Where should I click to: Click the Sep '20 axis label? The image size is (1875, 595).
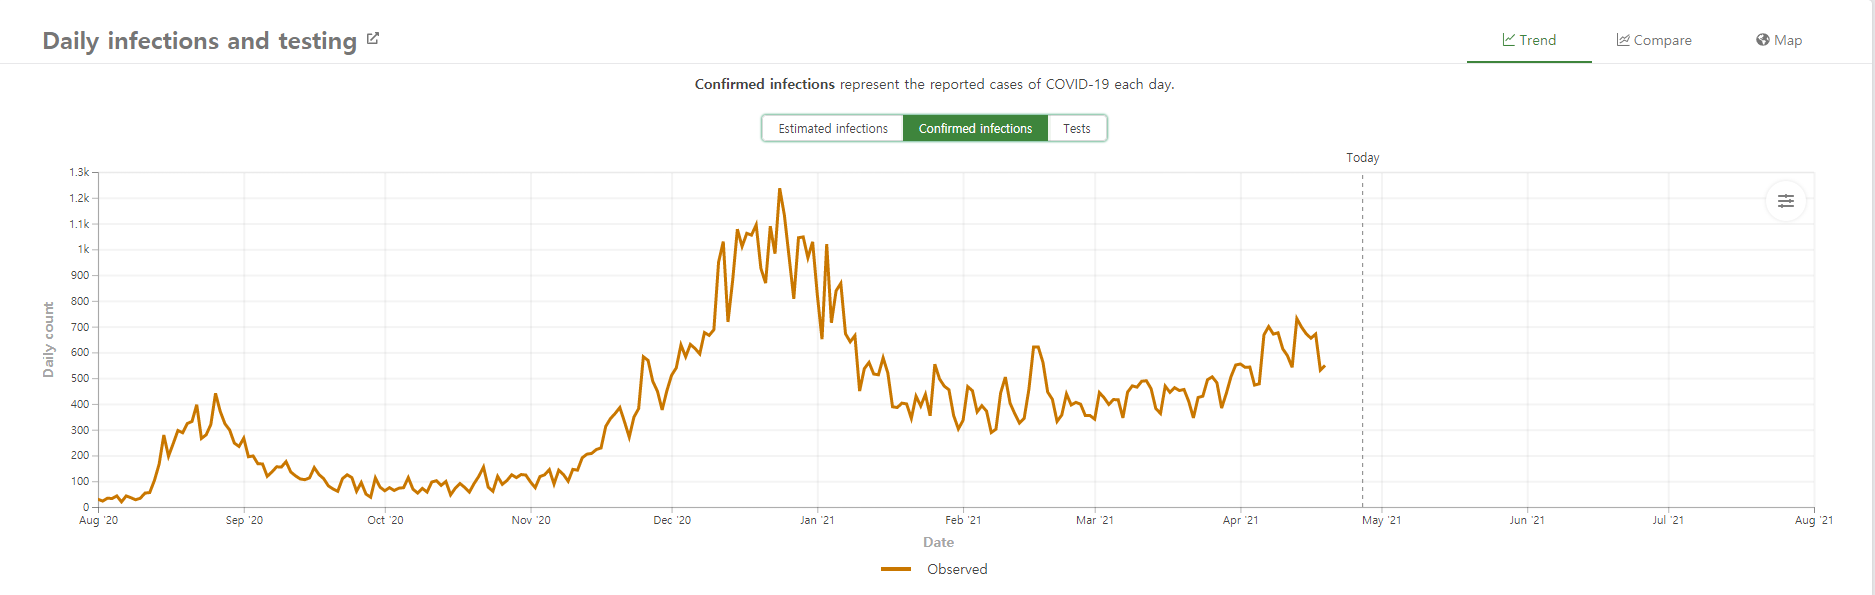pyautogui.click(x=244, y=520)
